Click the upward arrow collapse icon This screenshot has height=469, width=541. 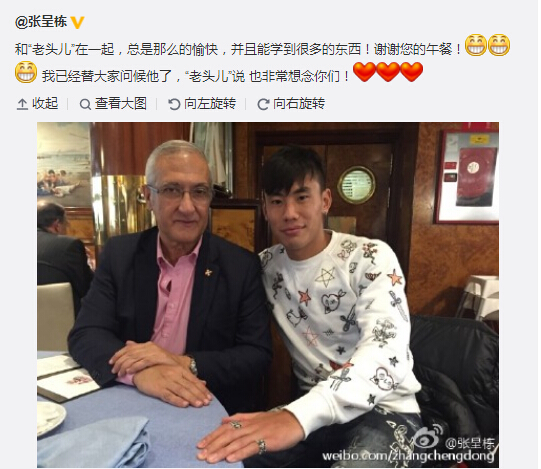pyautogui.click(x=22, y=104)
